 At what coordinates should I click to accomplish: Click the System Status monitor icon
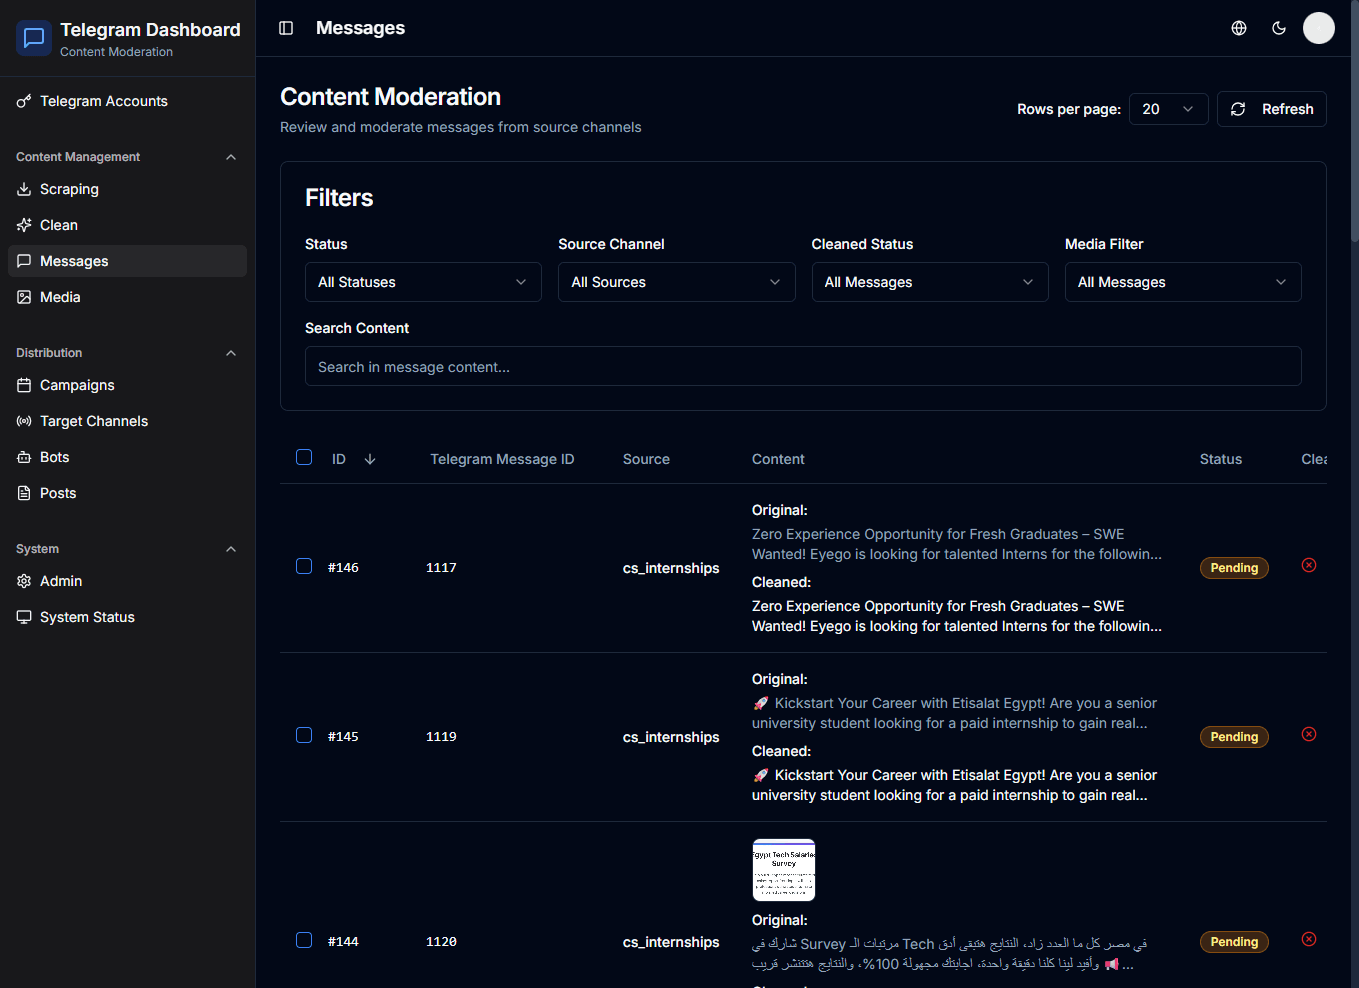click(x=24, y=617)
